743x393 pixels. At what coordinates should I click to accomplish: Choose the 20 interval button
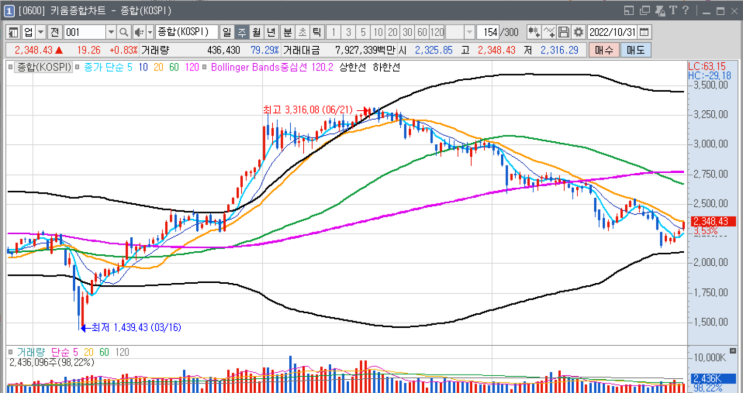point(392,32)
